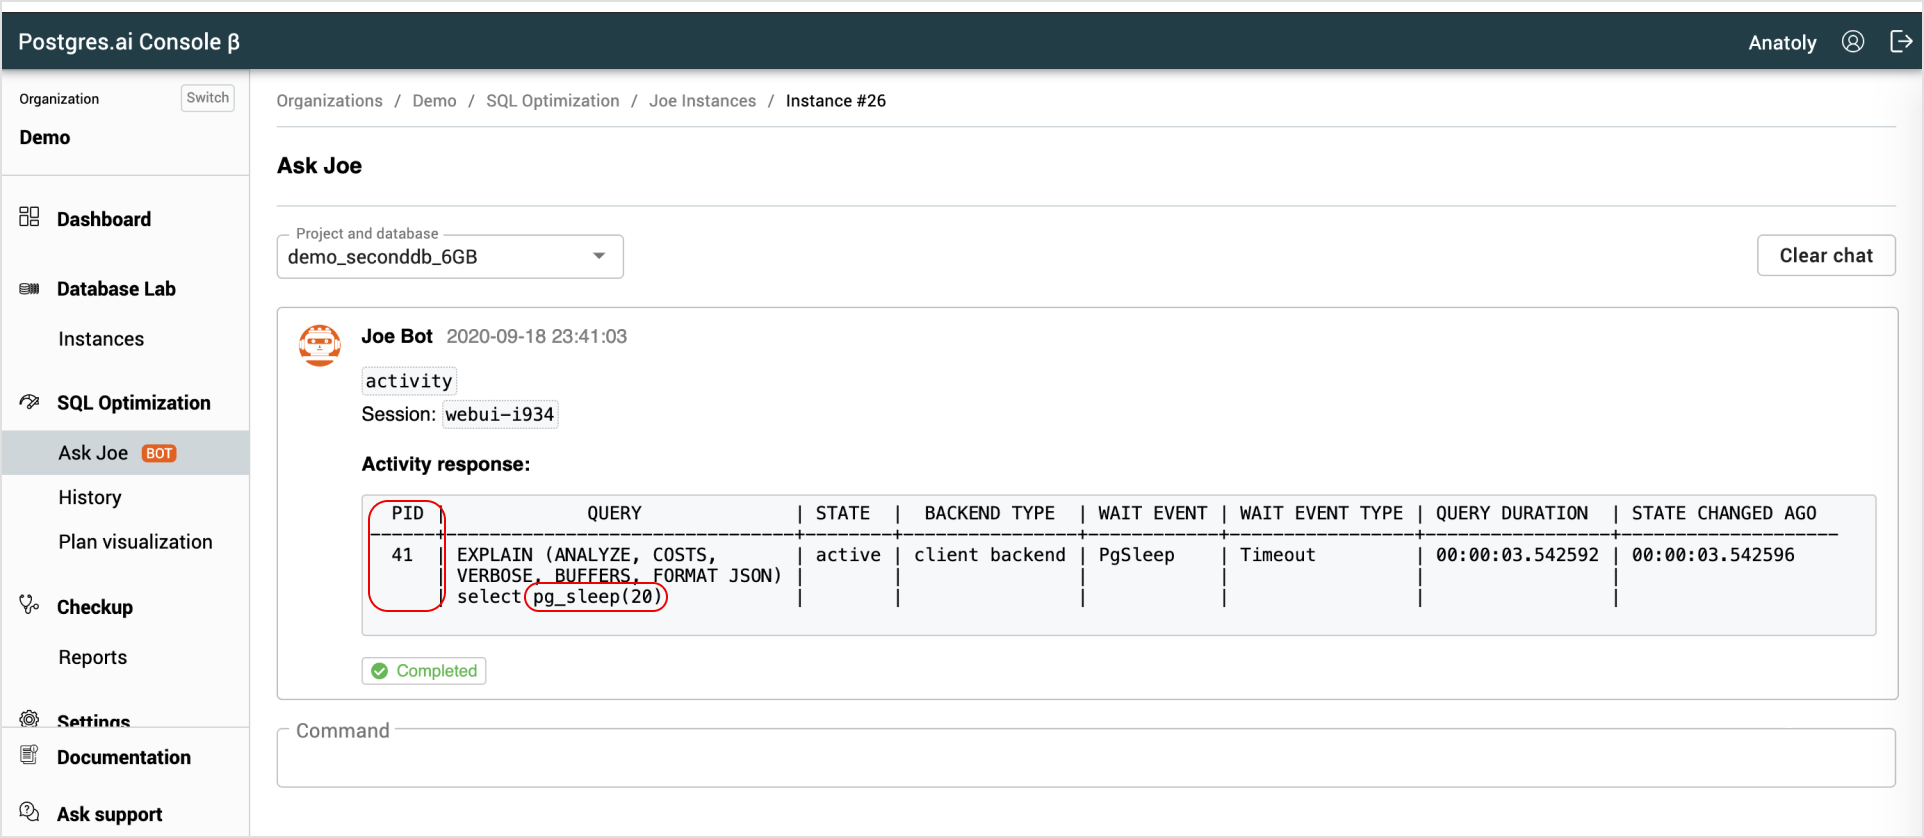Click the Joe Bot timestamp 2020-09-18 23:41:03

point(537,337)
